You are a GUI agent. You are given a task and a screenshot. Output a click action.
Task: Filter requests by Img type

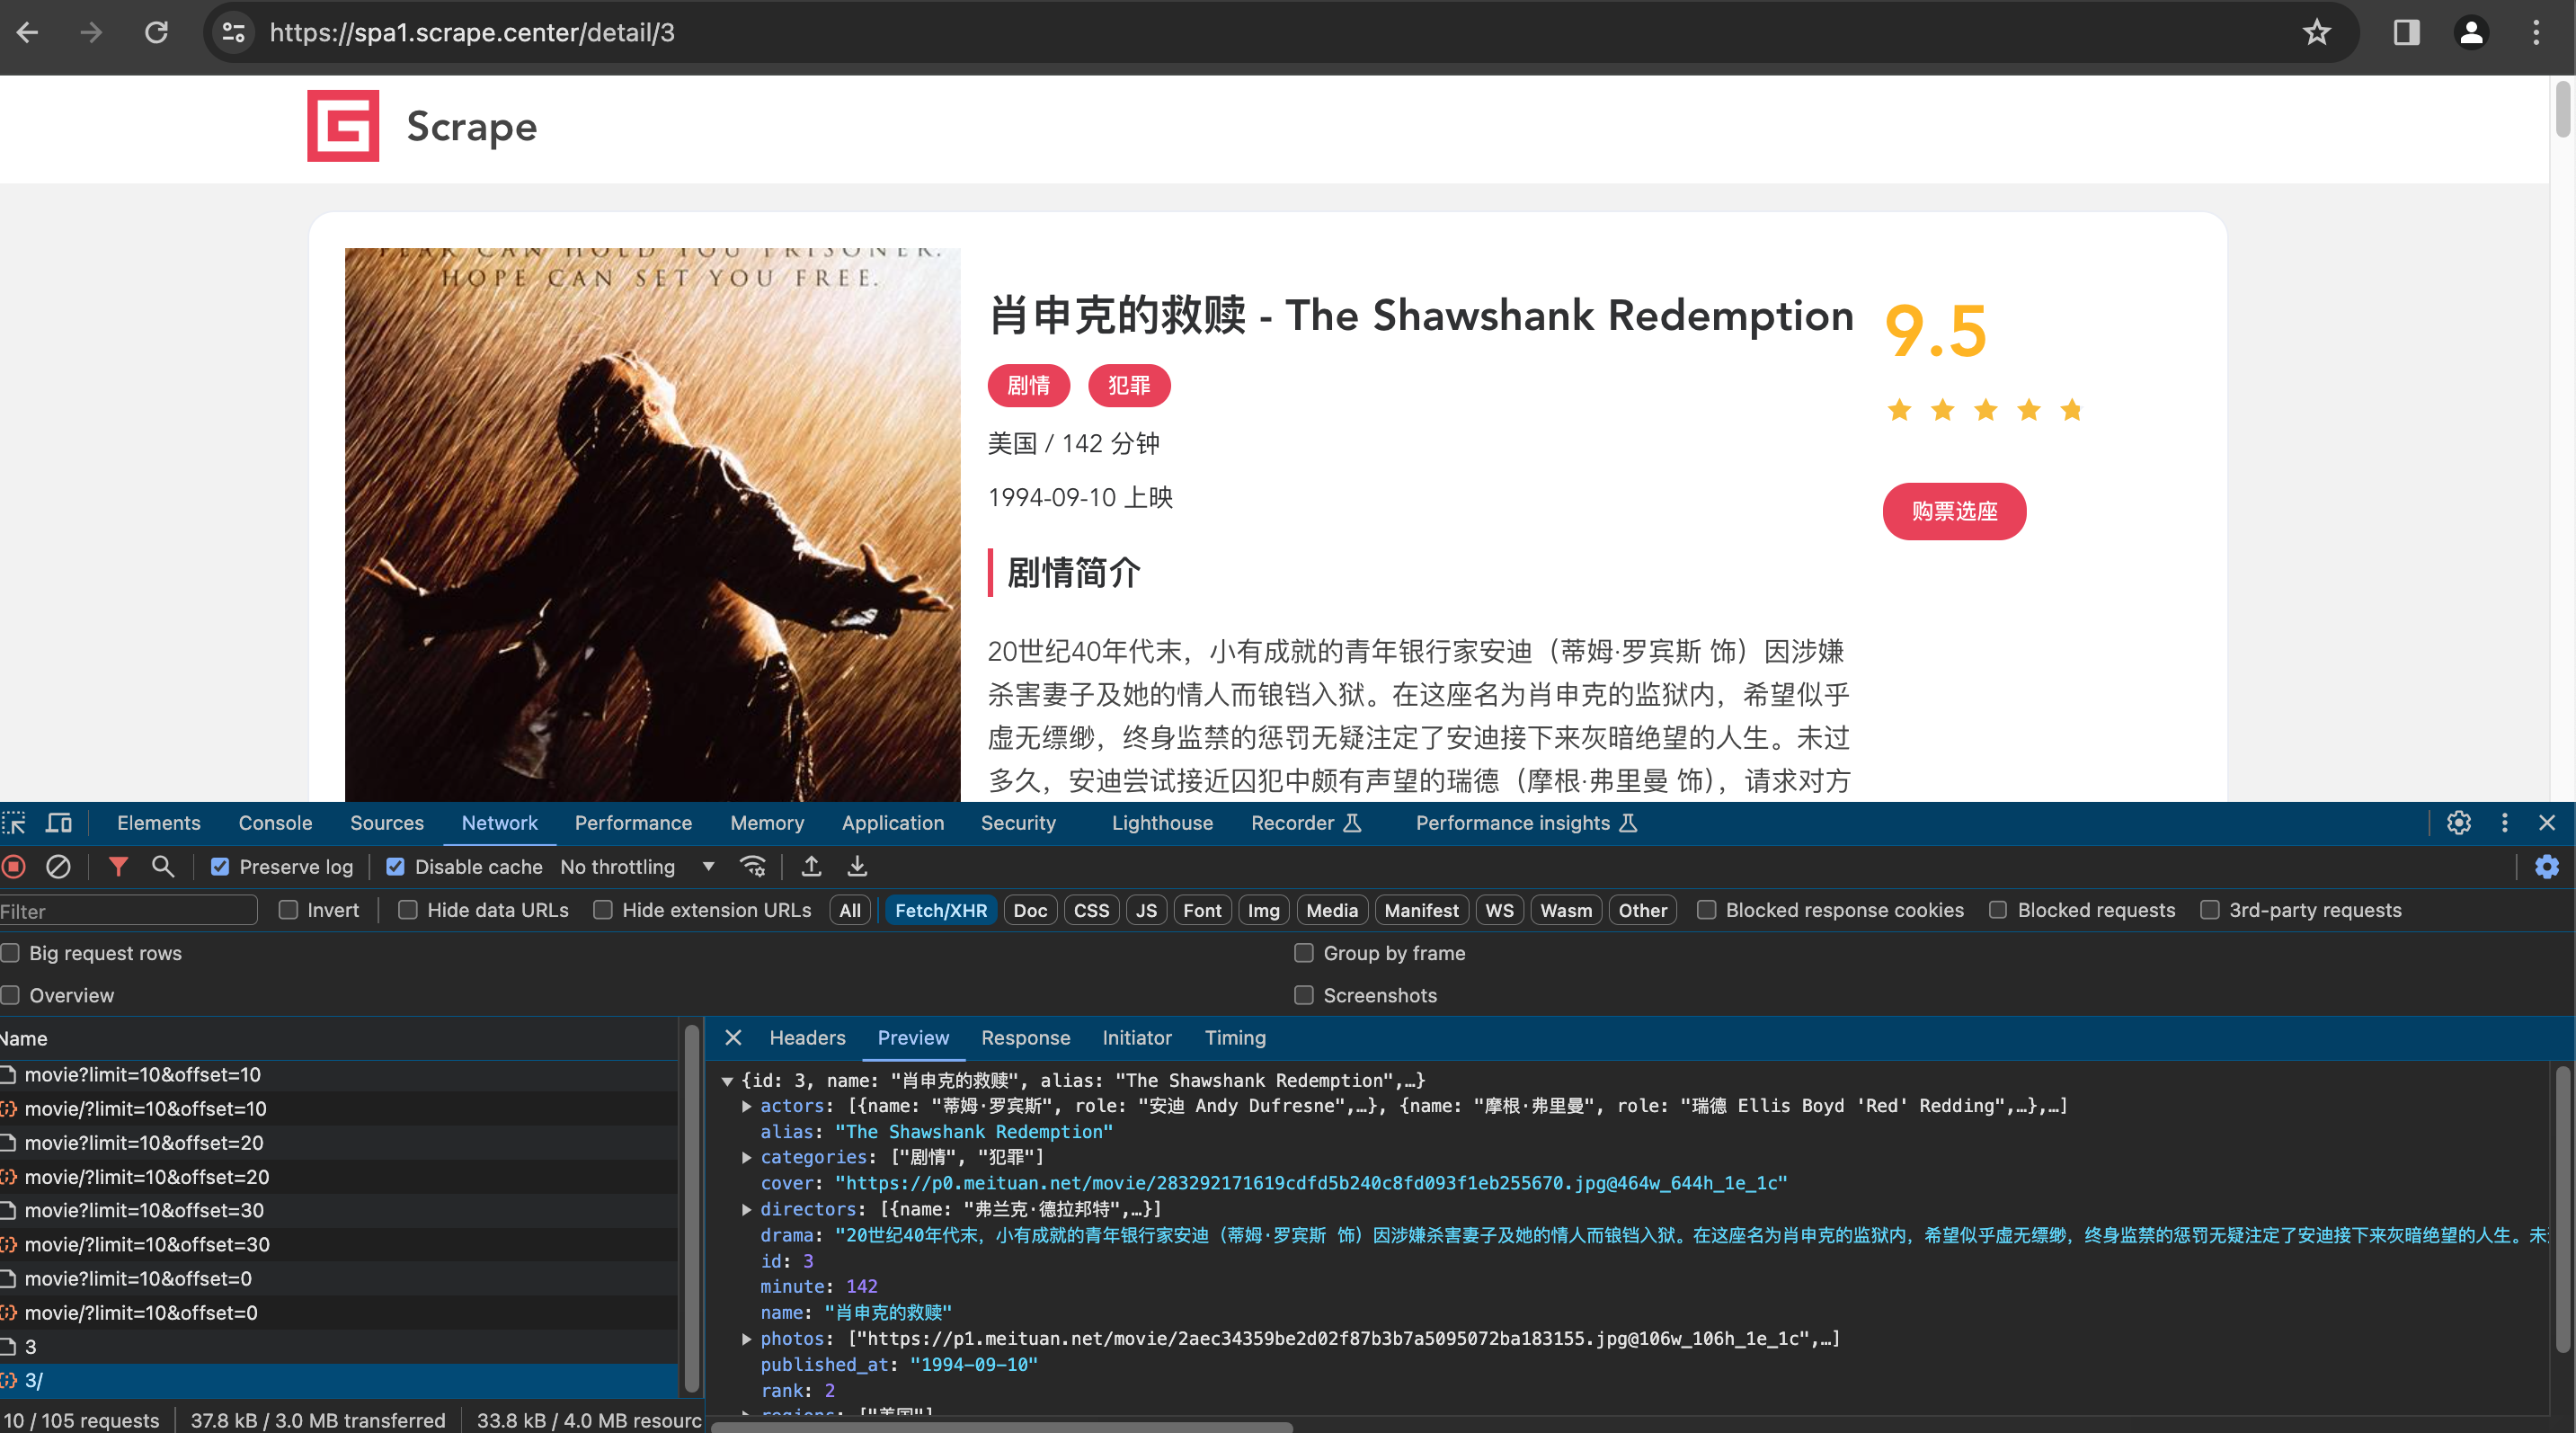[1263, 910]
